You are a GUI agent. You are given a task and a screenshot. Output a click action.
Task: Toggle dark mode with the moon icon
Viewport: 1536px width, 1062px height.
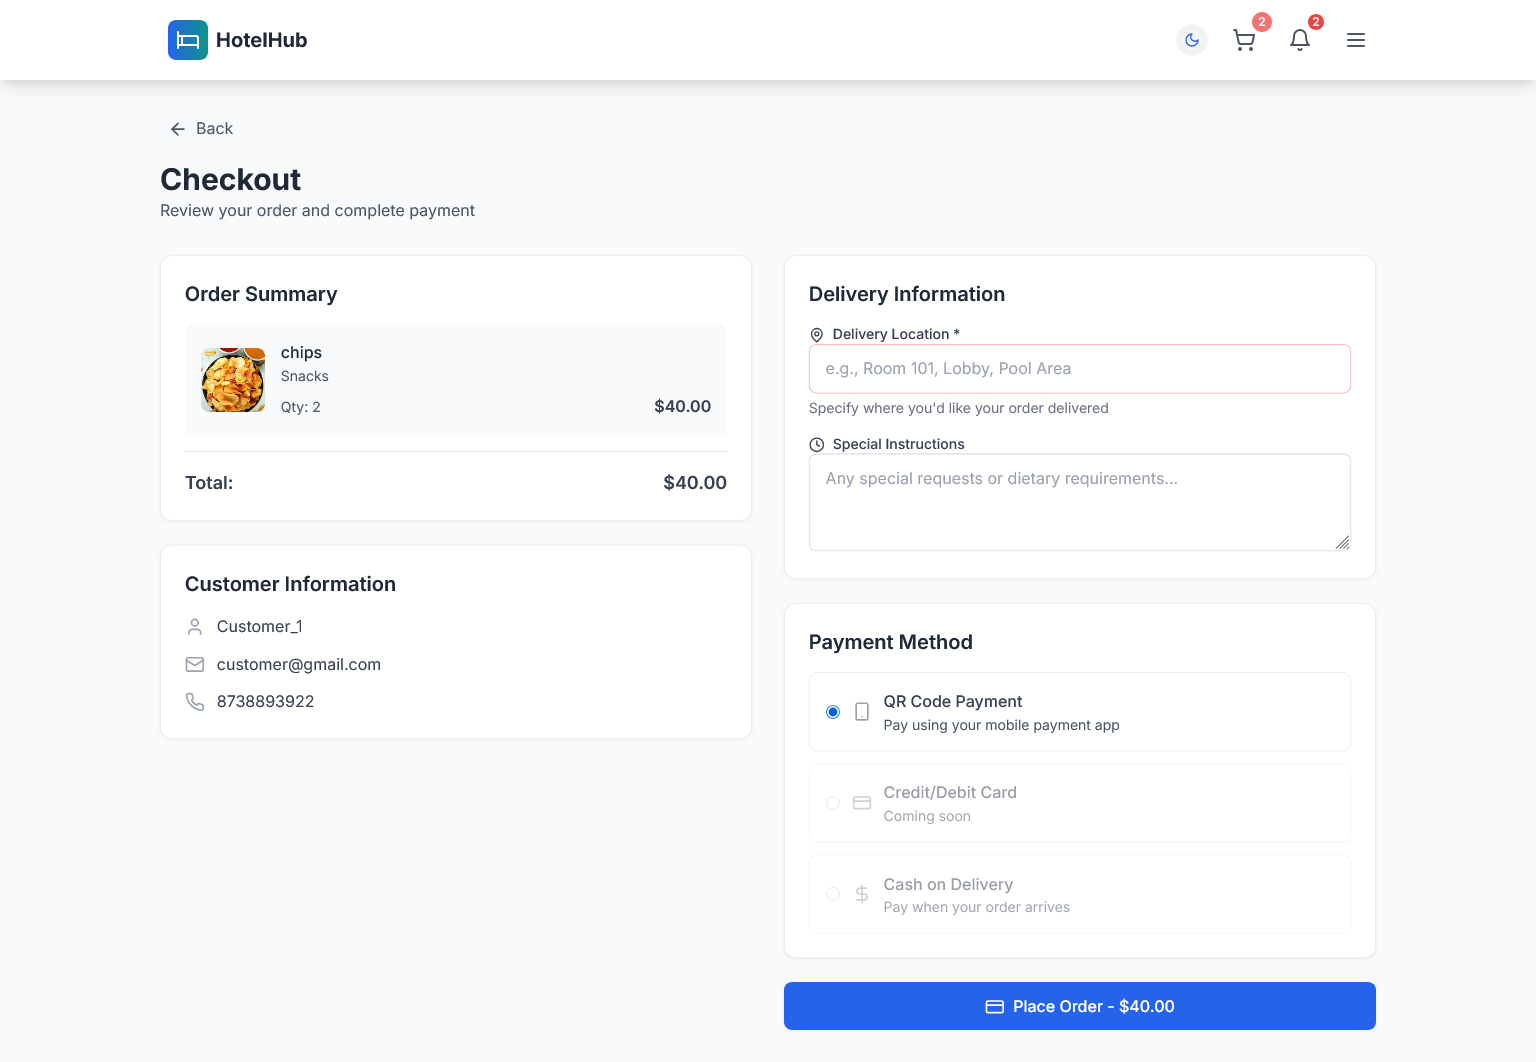(x=1192, y=40)
